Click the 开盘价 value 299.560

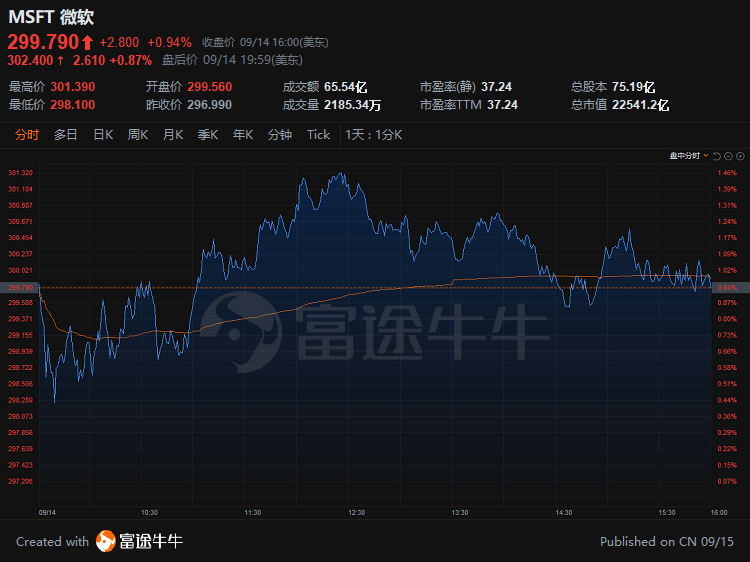[210, 87]
